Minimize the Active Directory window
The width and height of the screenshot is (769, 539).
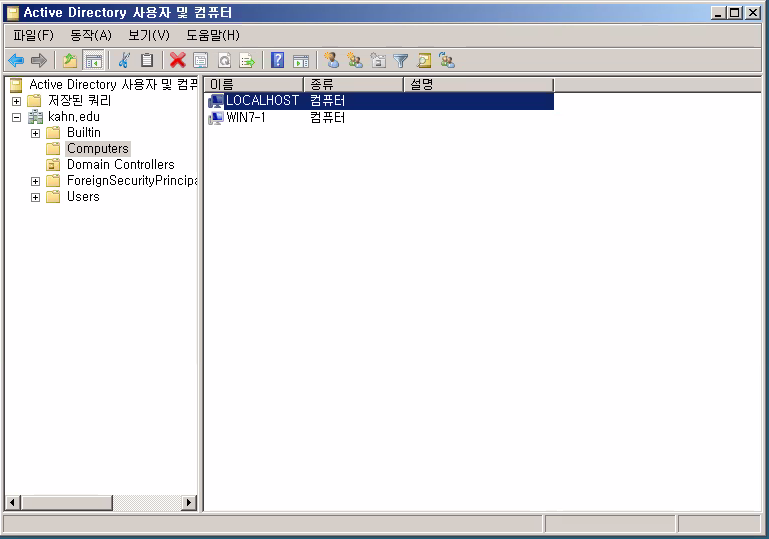coord(718,13)
